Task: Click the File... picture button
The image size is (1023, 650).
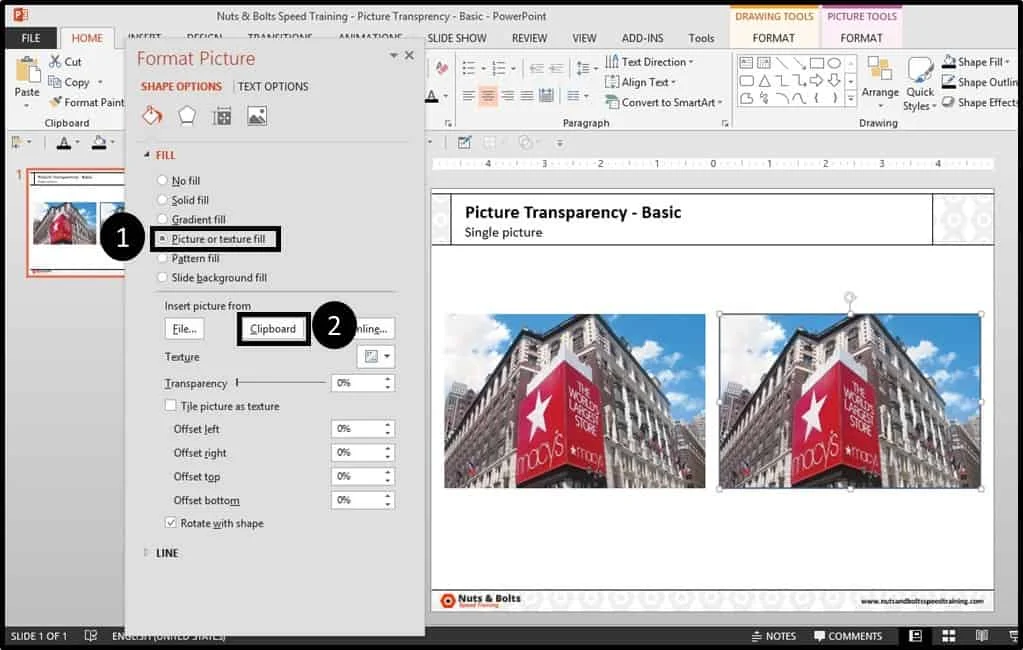Action: (x=184, y=329)
